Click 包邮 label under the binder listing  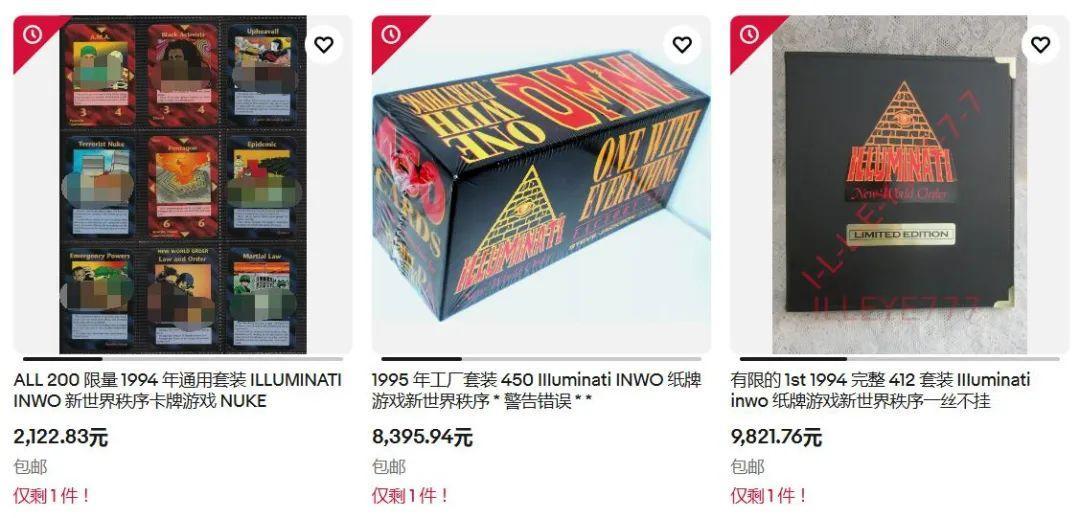tap(747, 467)
